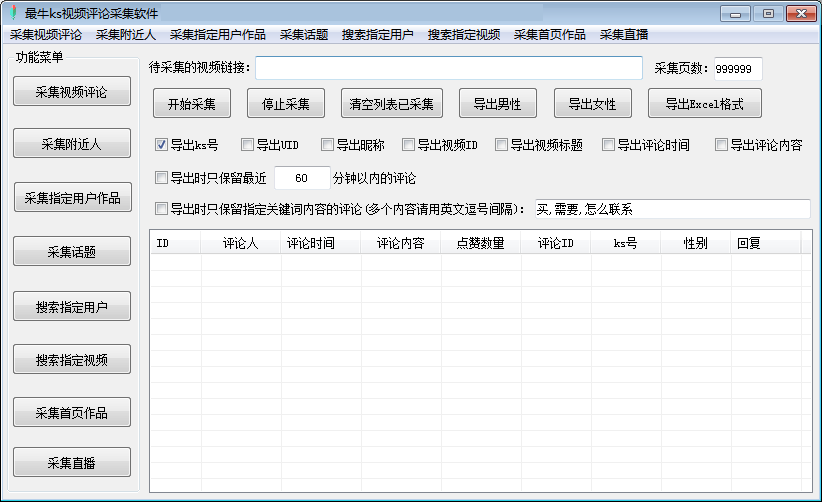Open the 采集直播 menu item

coord(624,35)
